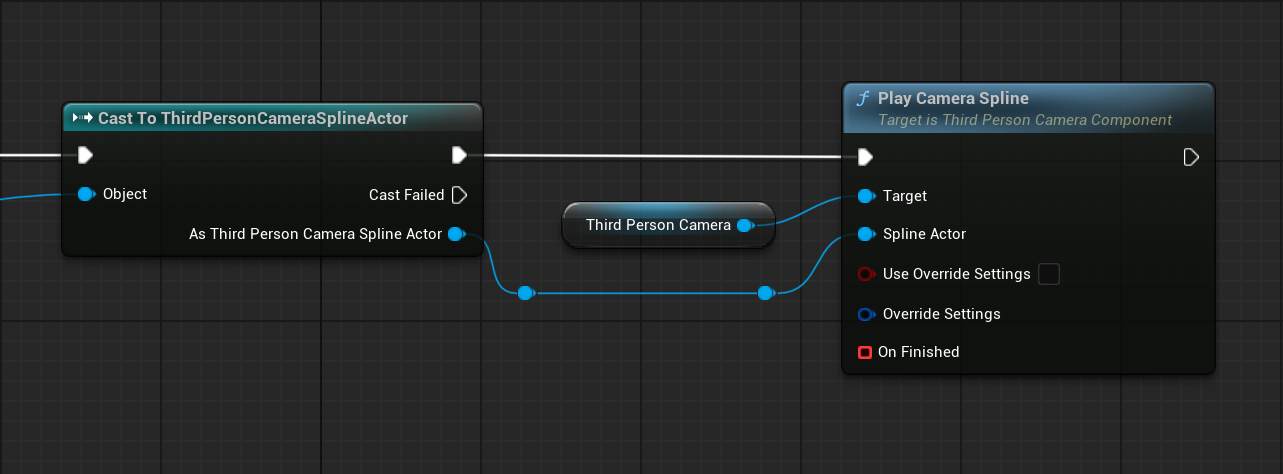Click the Spline Actor input pin
The image size is (1283, 474).
pos(866,234)
